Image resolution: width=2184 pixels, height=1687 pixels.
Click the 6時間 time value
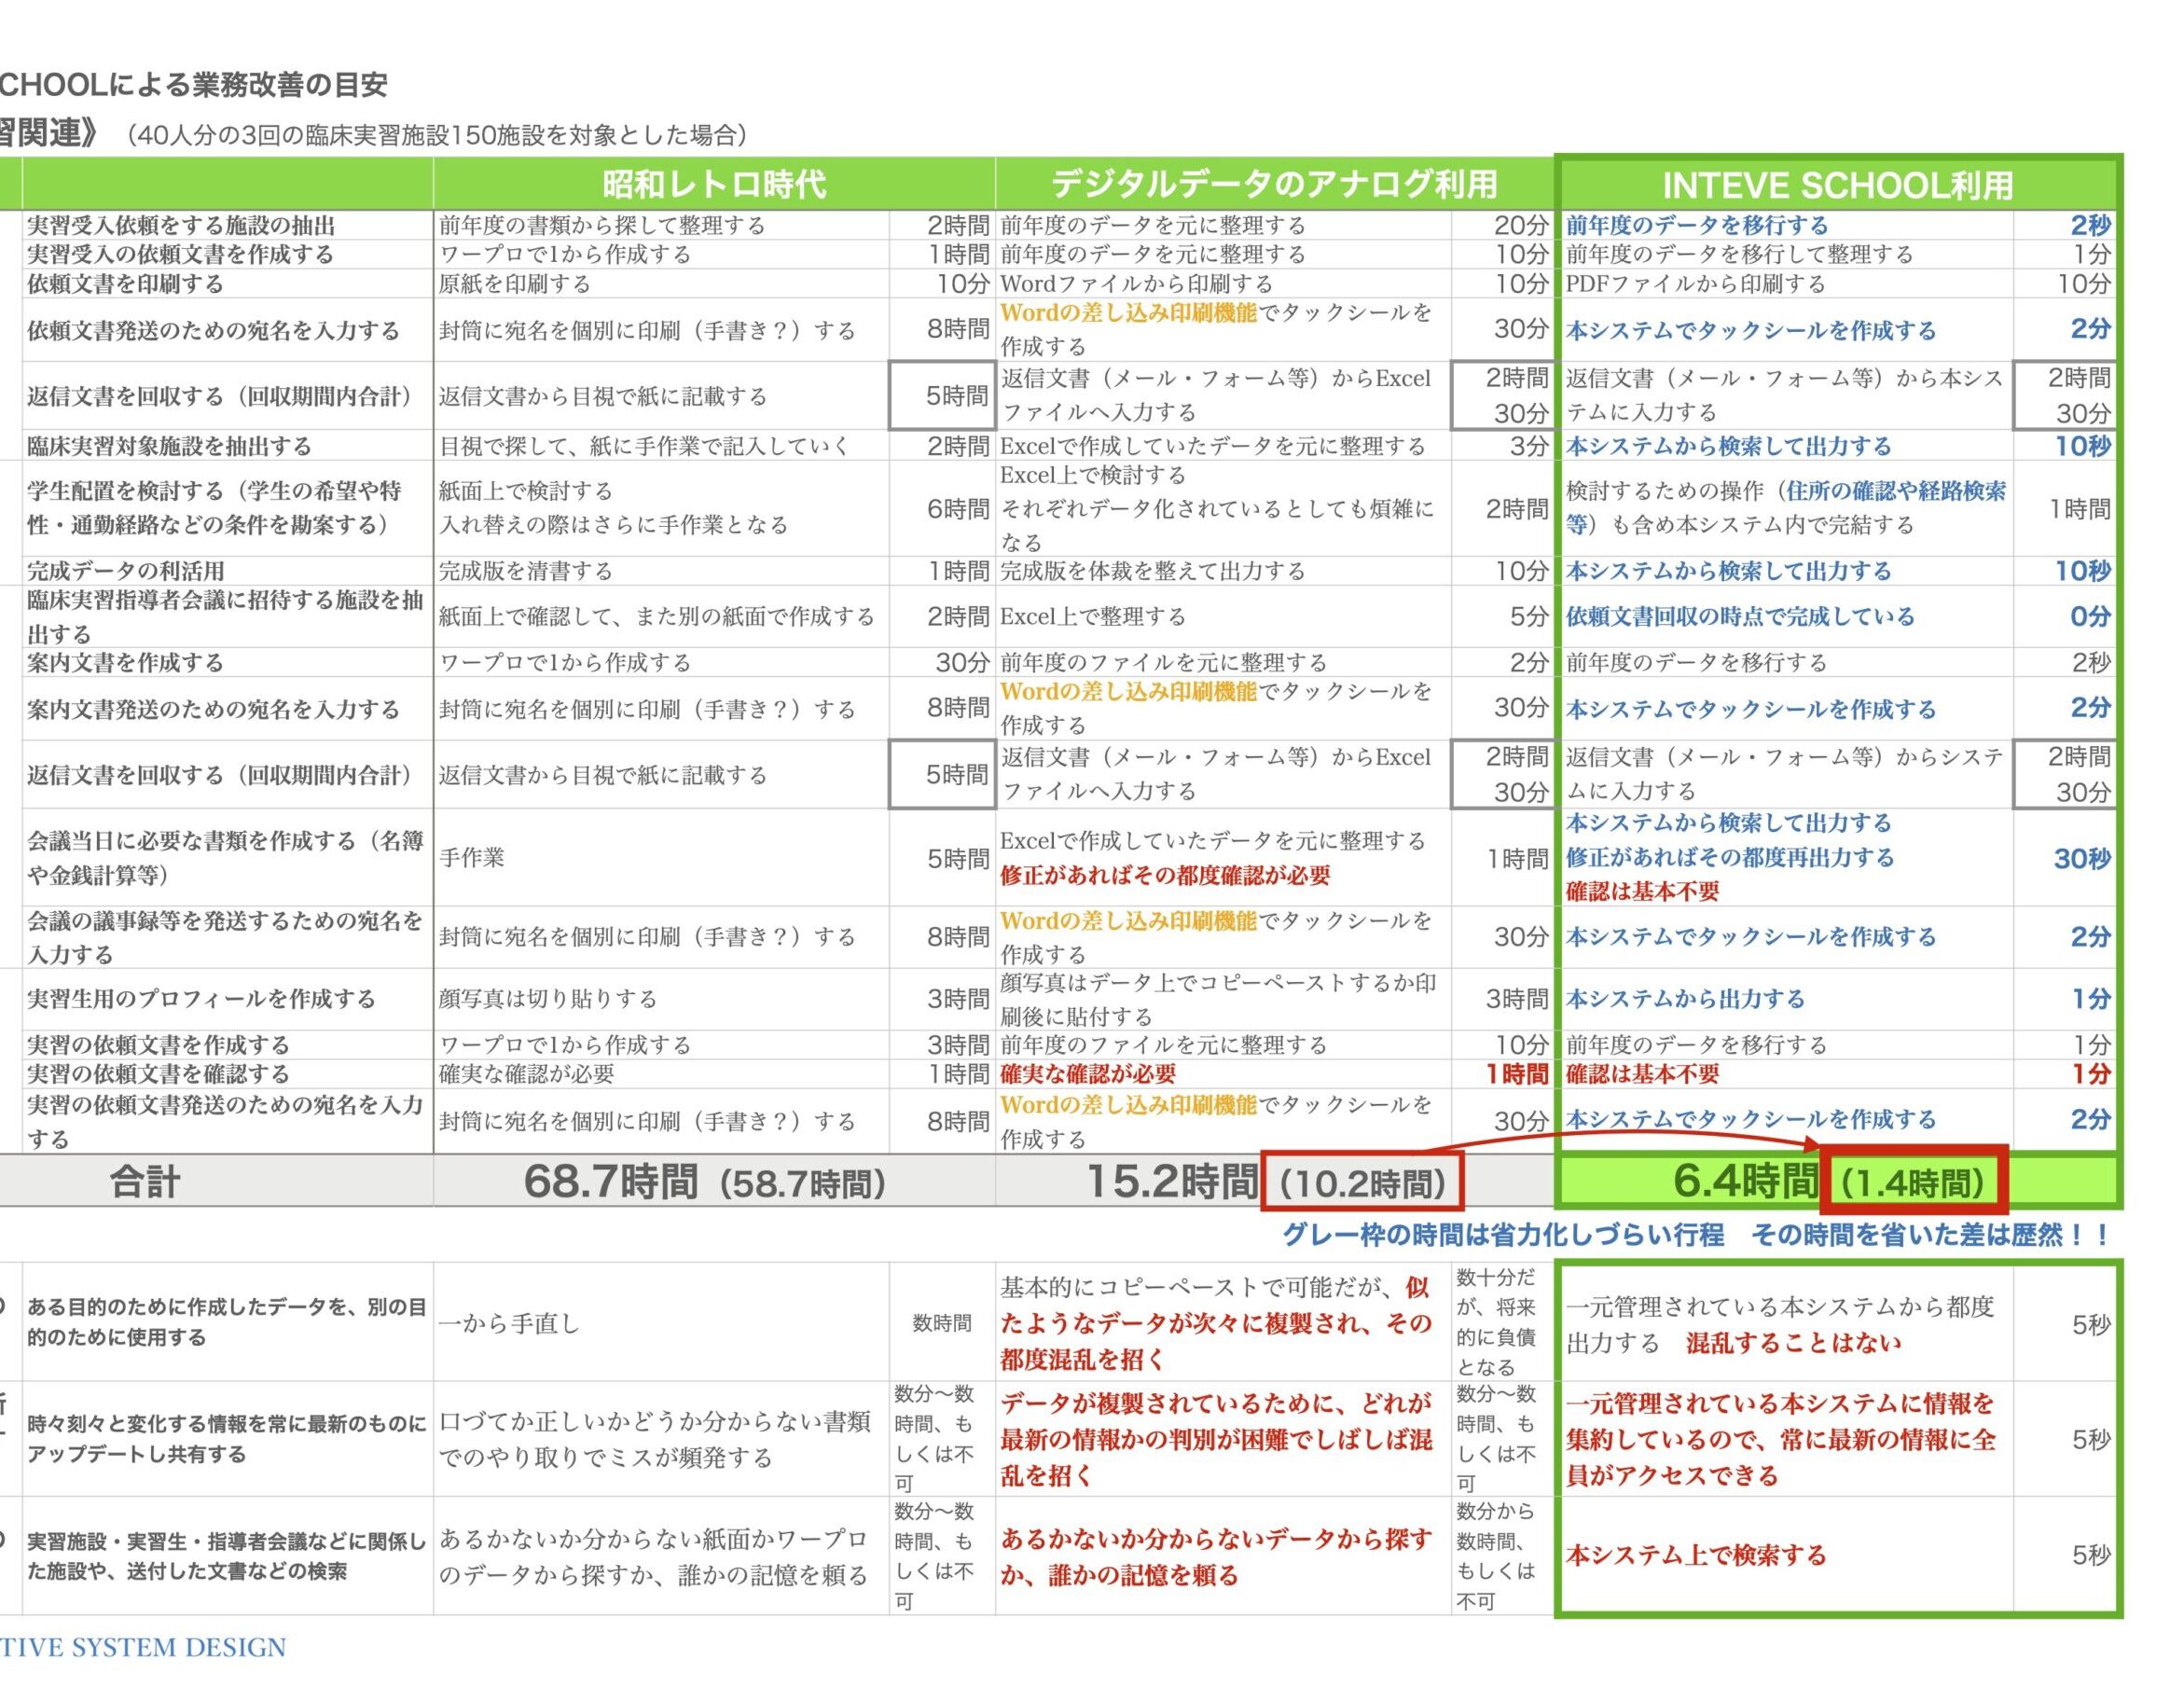(958, 509)
